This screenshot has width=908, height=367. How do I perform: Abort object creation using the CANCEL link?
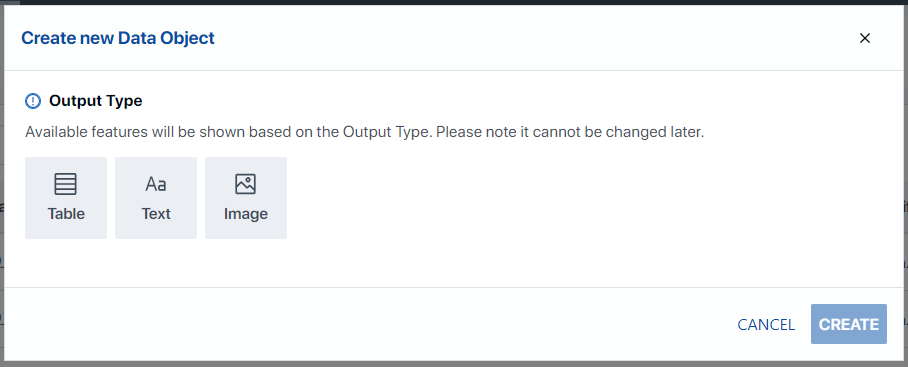(x=766, y=325)
